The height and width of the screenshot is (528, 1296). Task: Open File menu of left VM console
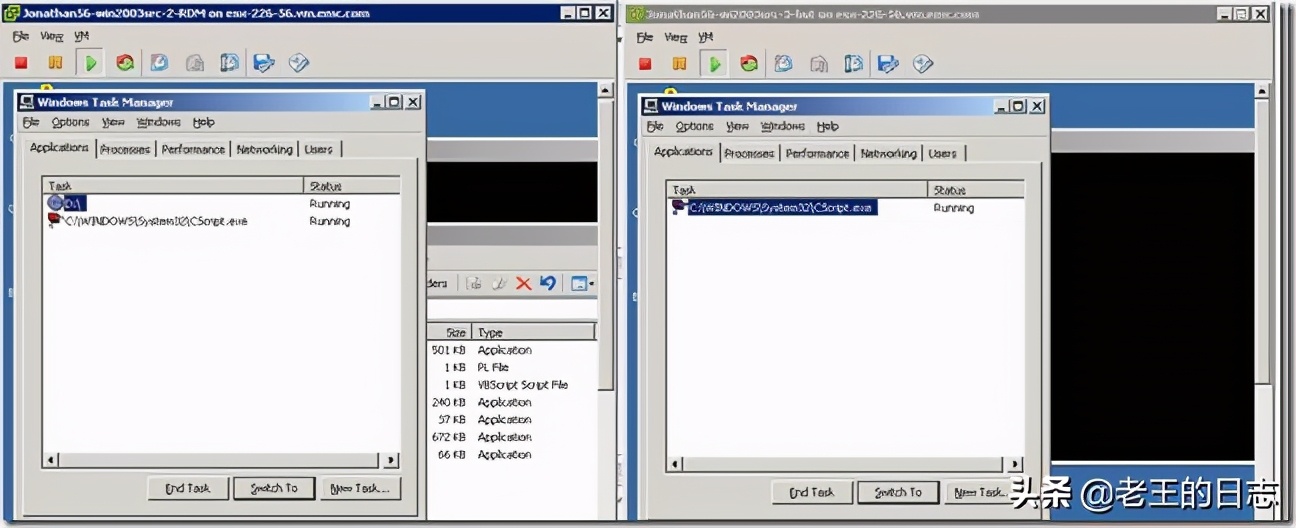tap(21, 36)
